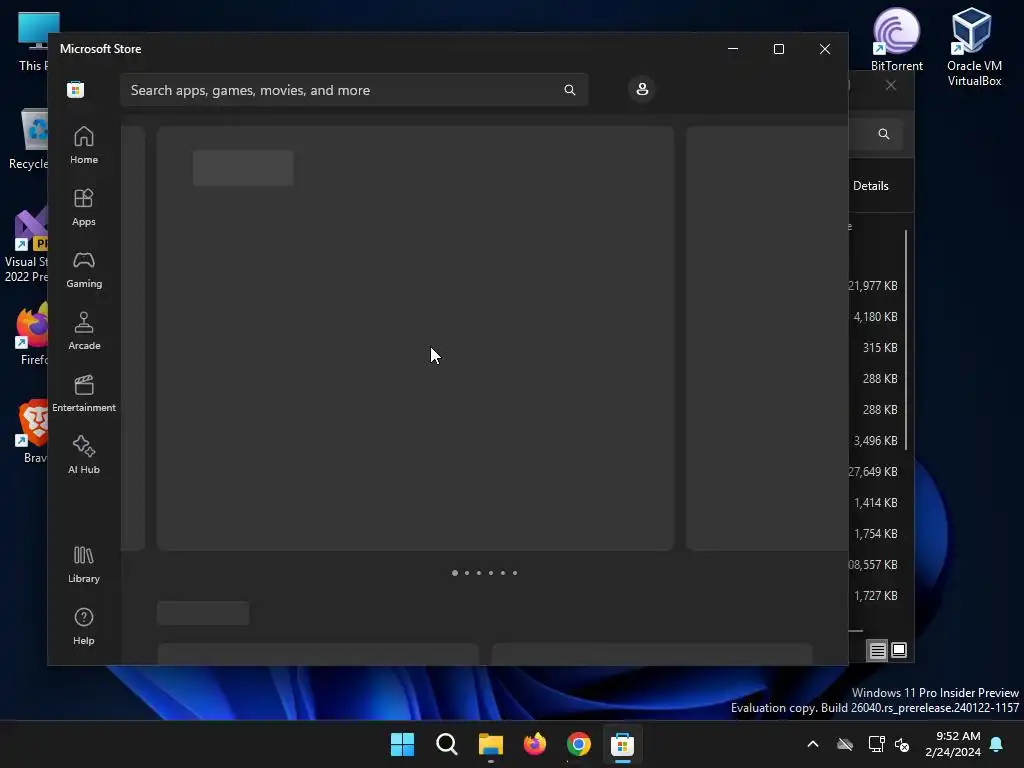Select the file sized 27,649 KB
Screen dimensions: 1024x768
pyautogui.click(x=874, y=472)
